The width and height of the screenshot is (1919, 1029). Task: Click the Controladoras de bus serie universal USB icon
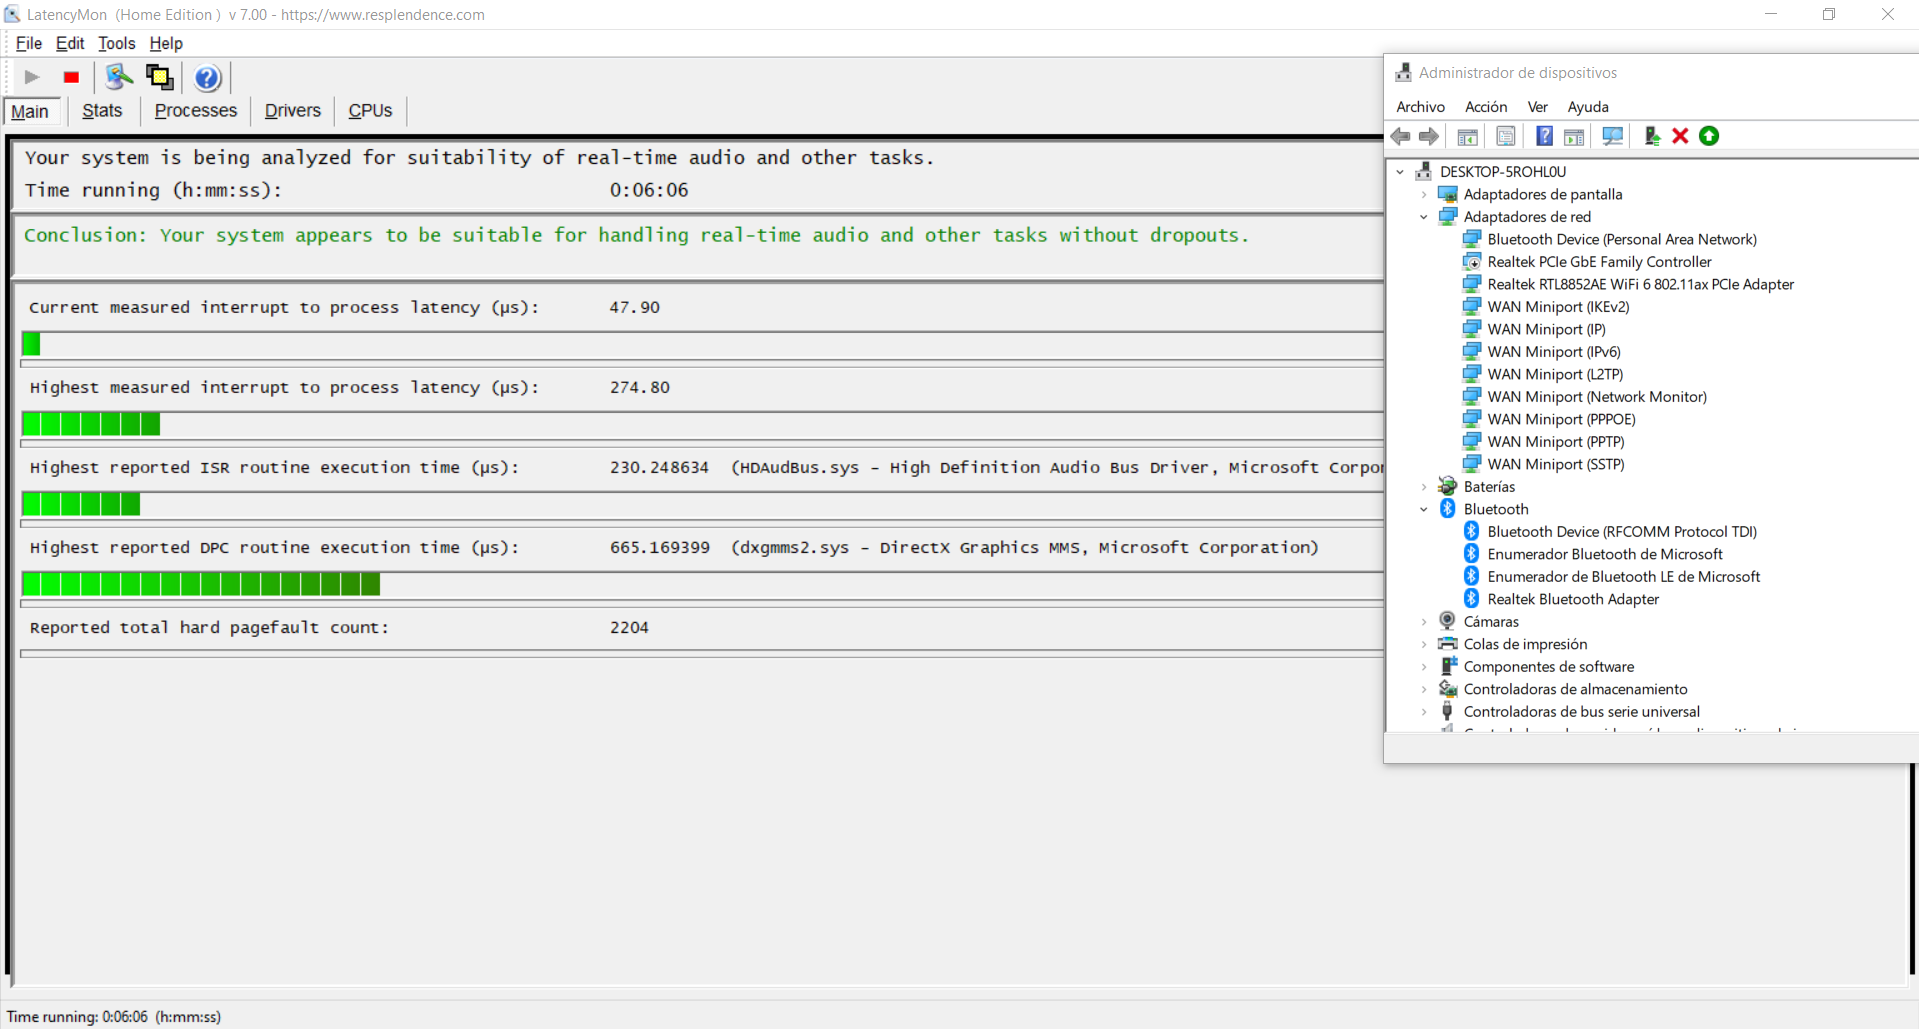pos(1447,711)
